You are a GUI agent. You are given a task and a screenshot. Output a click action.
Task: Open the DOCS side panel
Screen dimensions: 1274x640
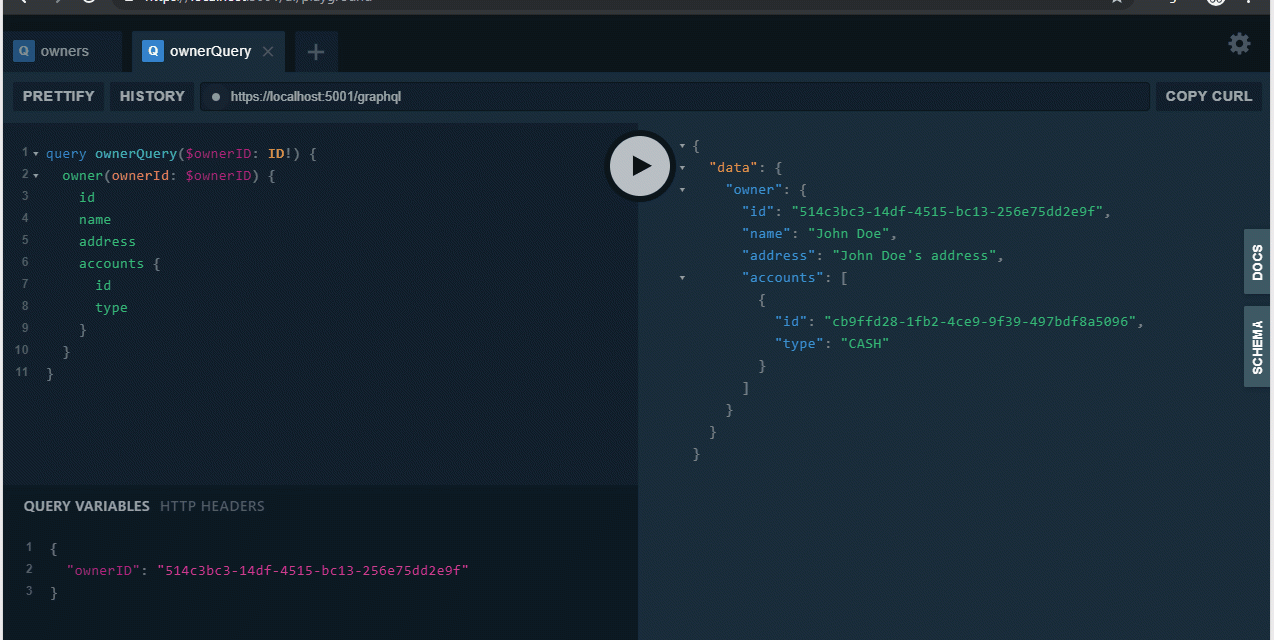pos(1257,262)
